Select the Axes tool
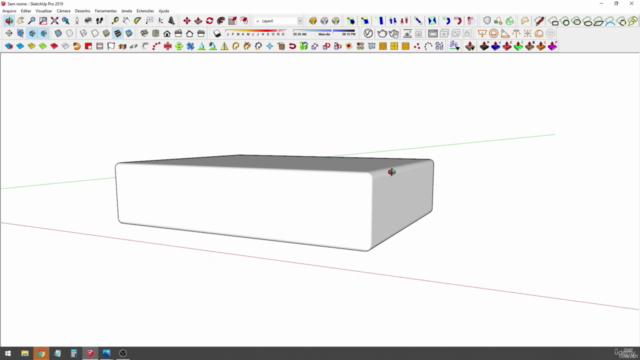 161,21
